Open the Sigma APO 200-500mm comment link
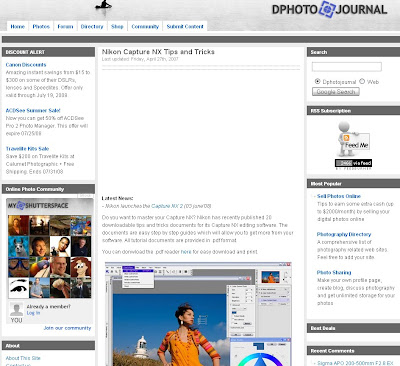This screenshot has height=366, width=400. pos(355,363)
